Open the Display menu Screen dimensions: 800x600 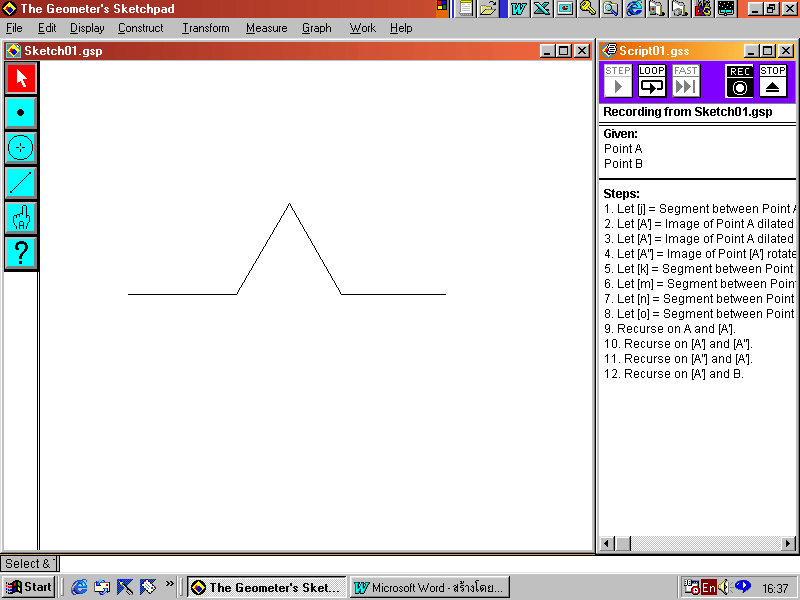coord(87,28)
